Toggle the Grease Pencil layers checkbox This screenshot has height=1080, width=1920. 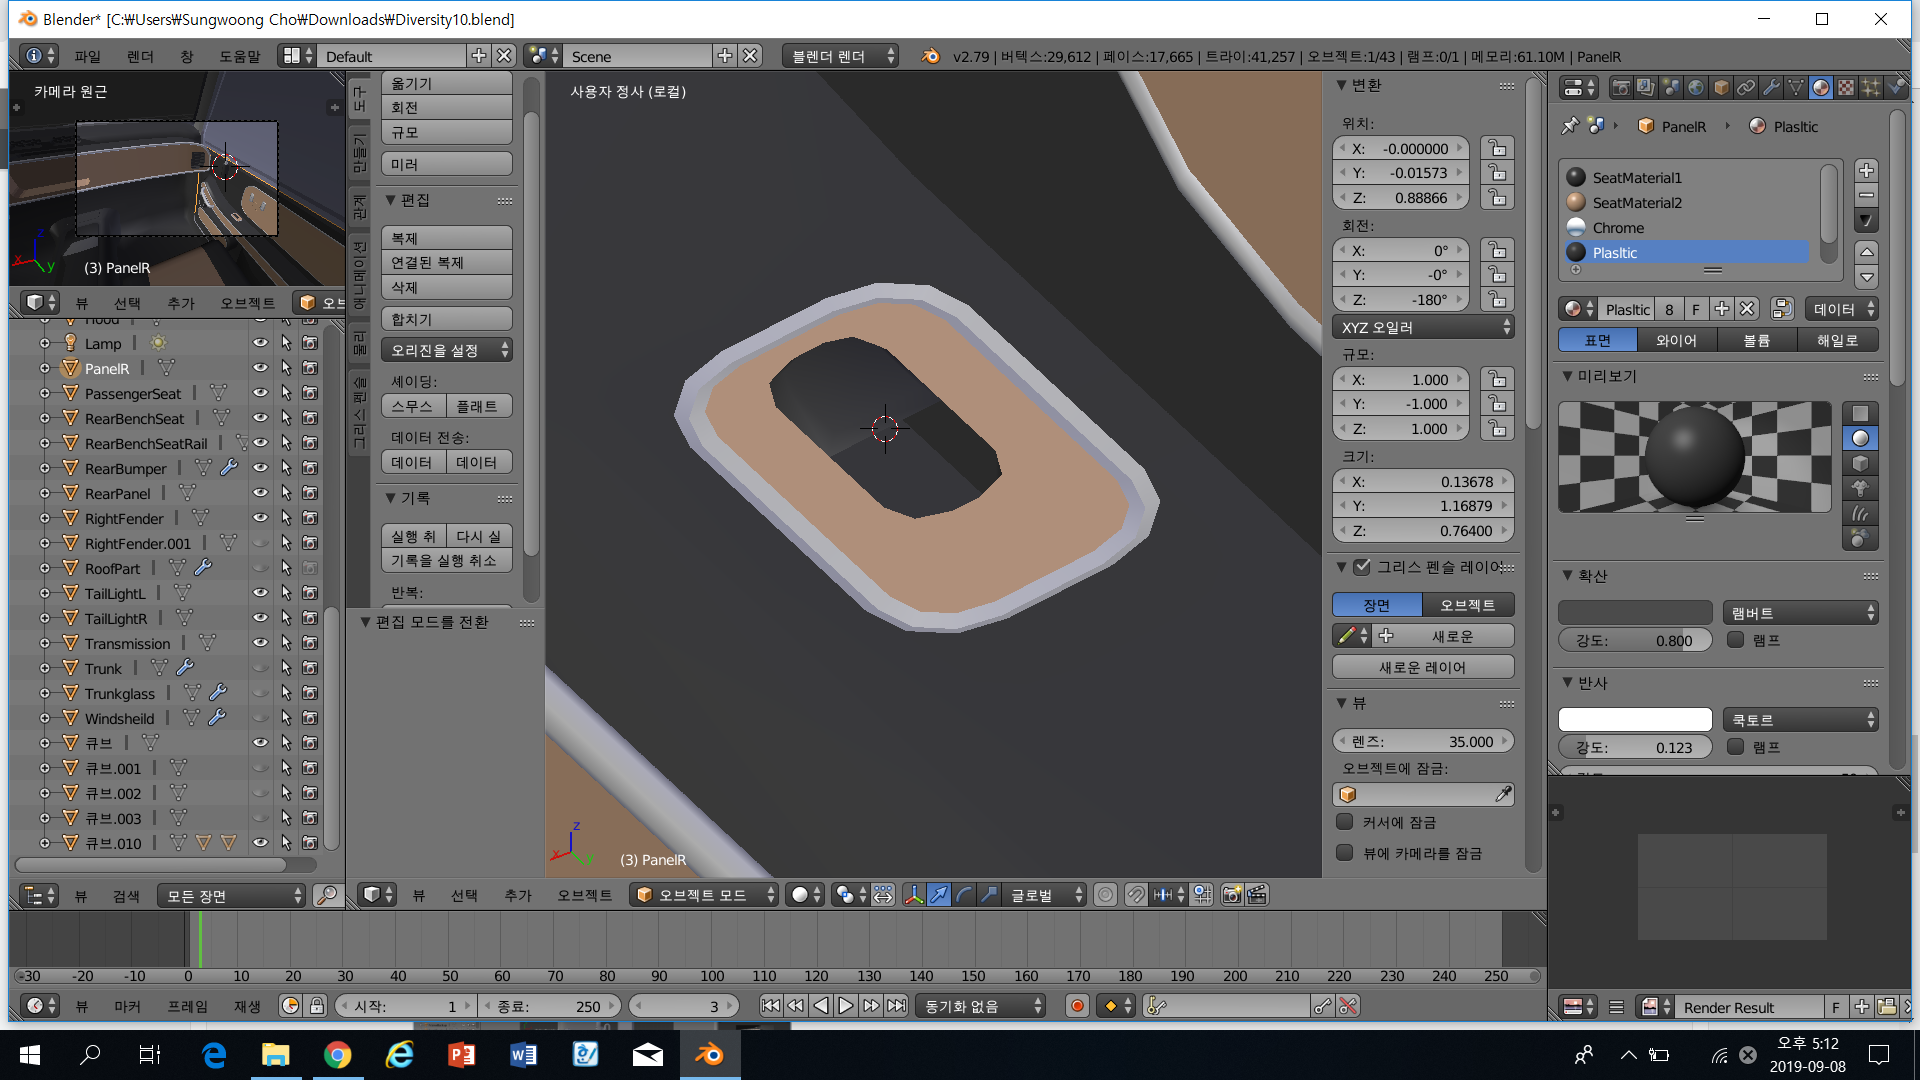tap(1362, 567)
